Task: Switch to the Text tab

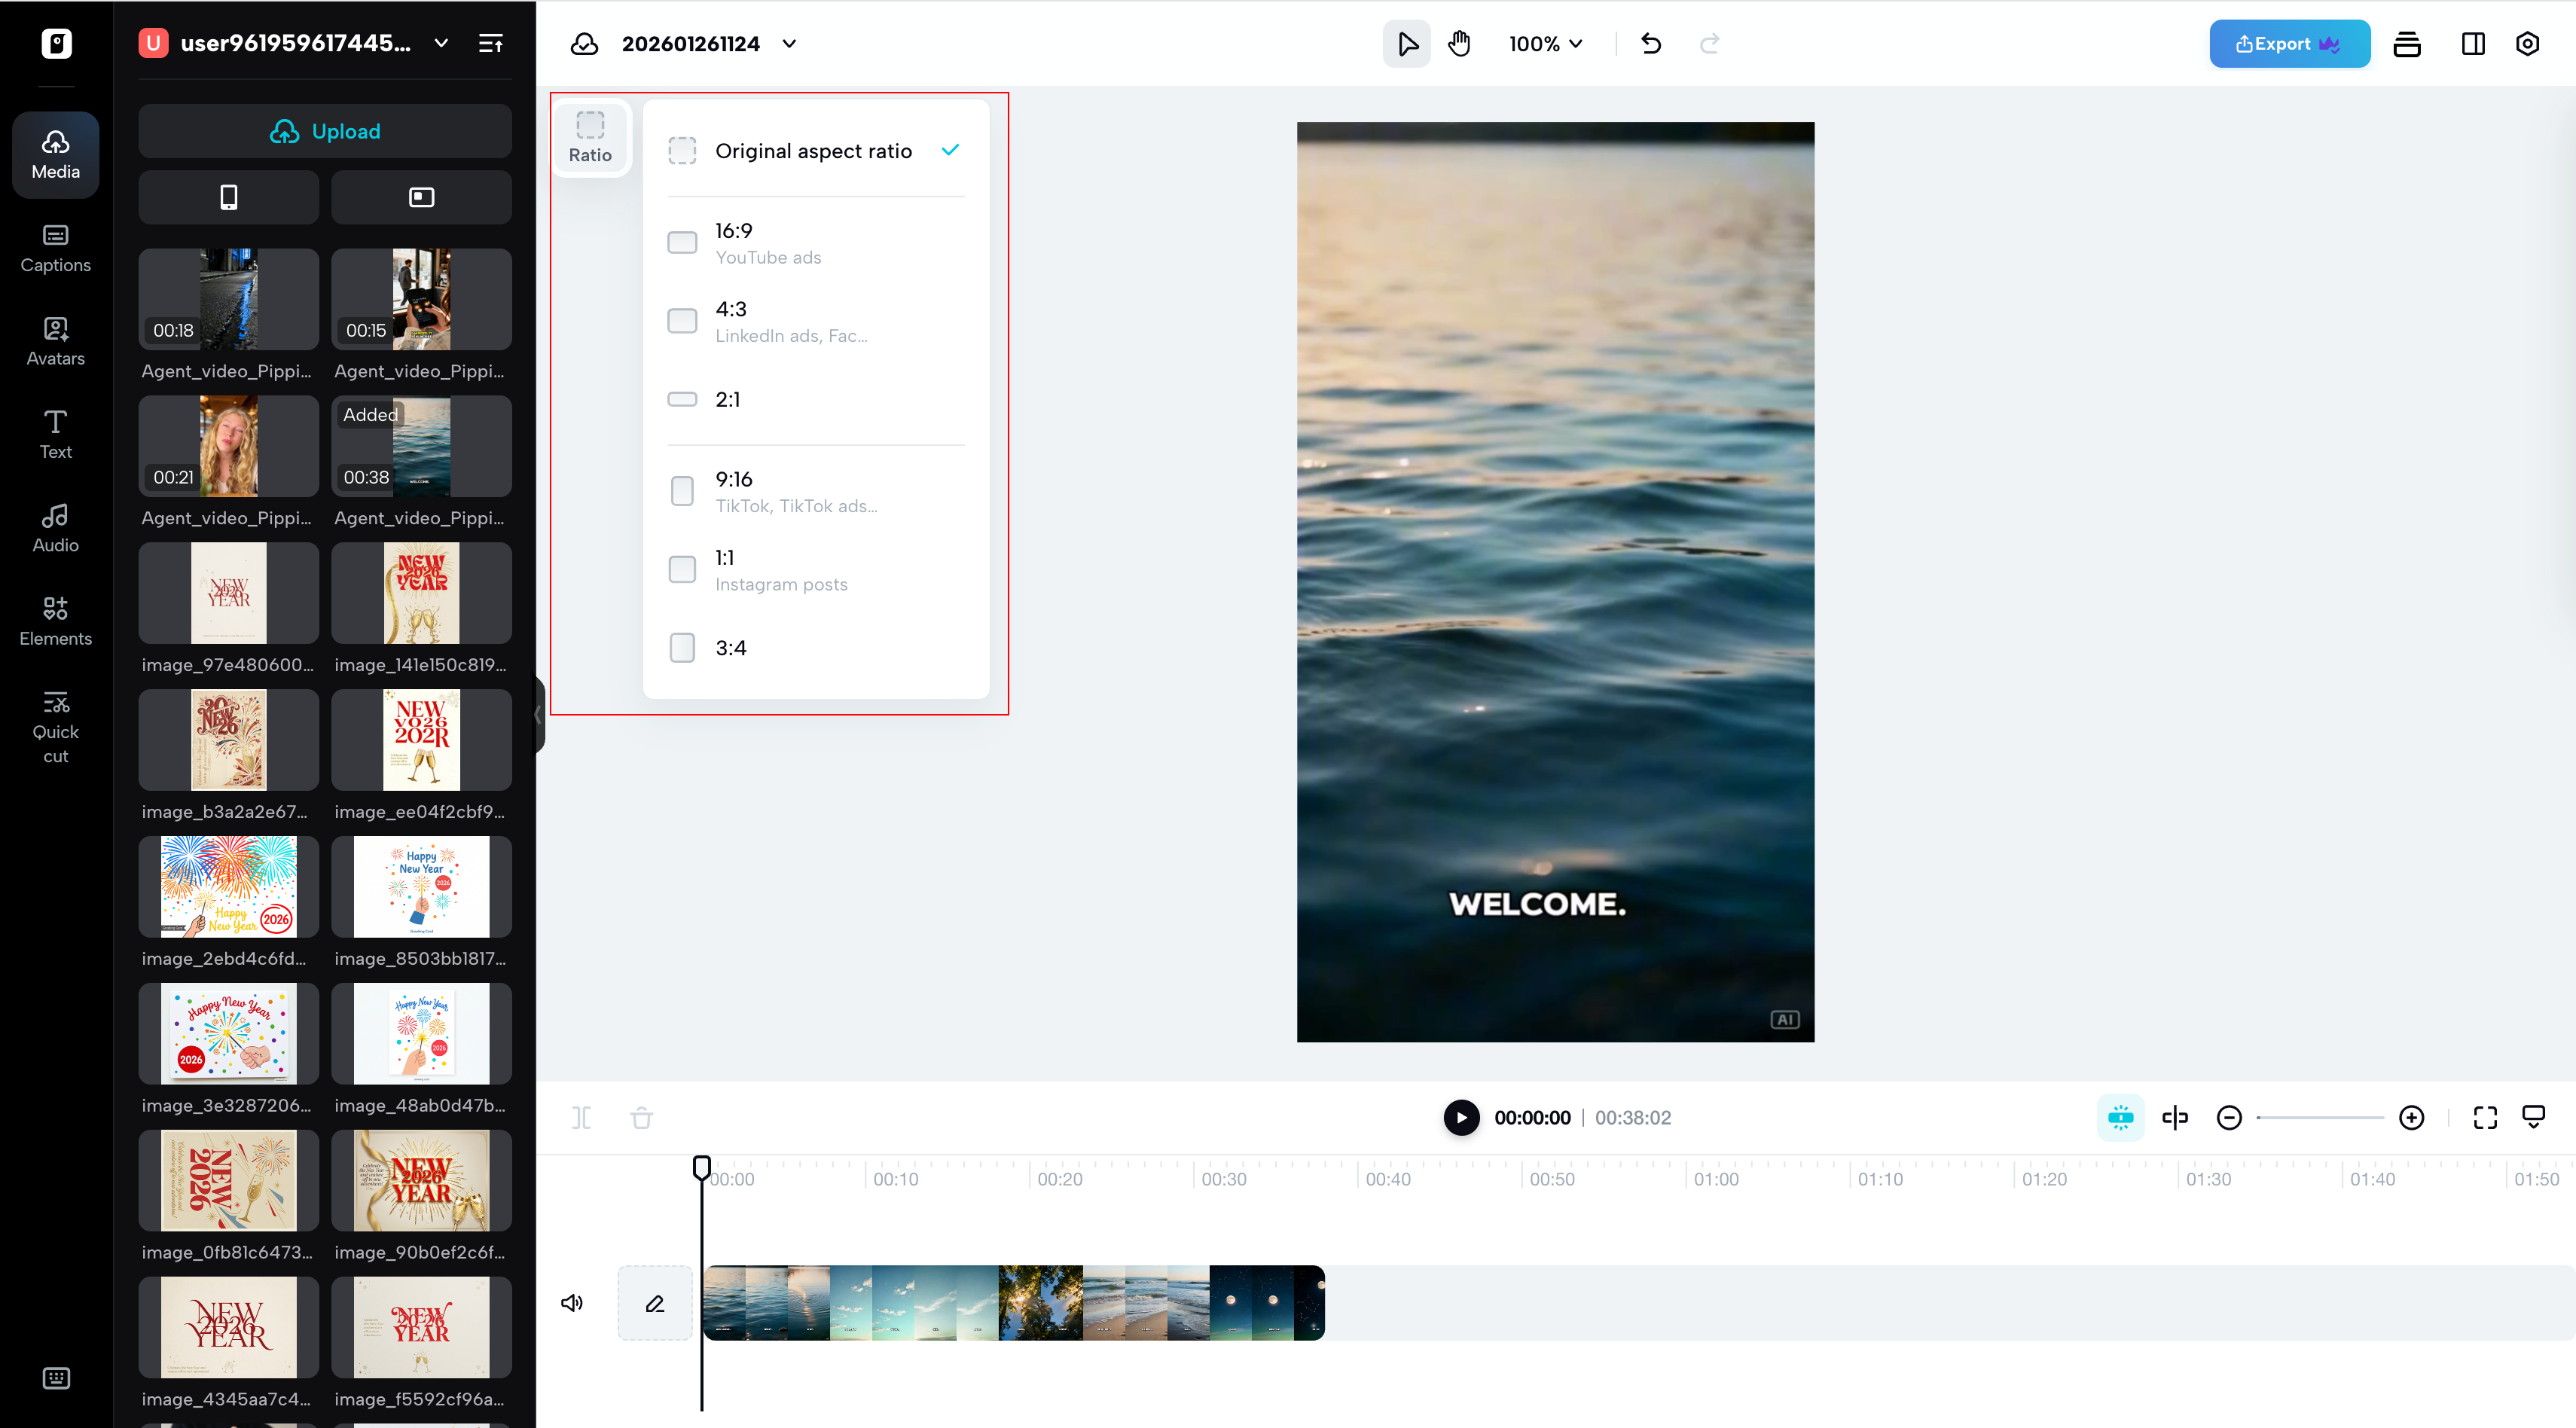Action: [55, 434]
